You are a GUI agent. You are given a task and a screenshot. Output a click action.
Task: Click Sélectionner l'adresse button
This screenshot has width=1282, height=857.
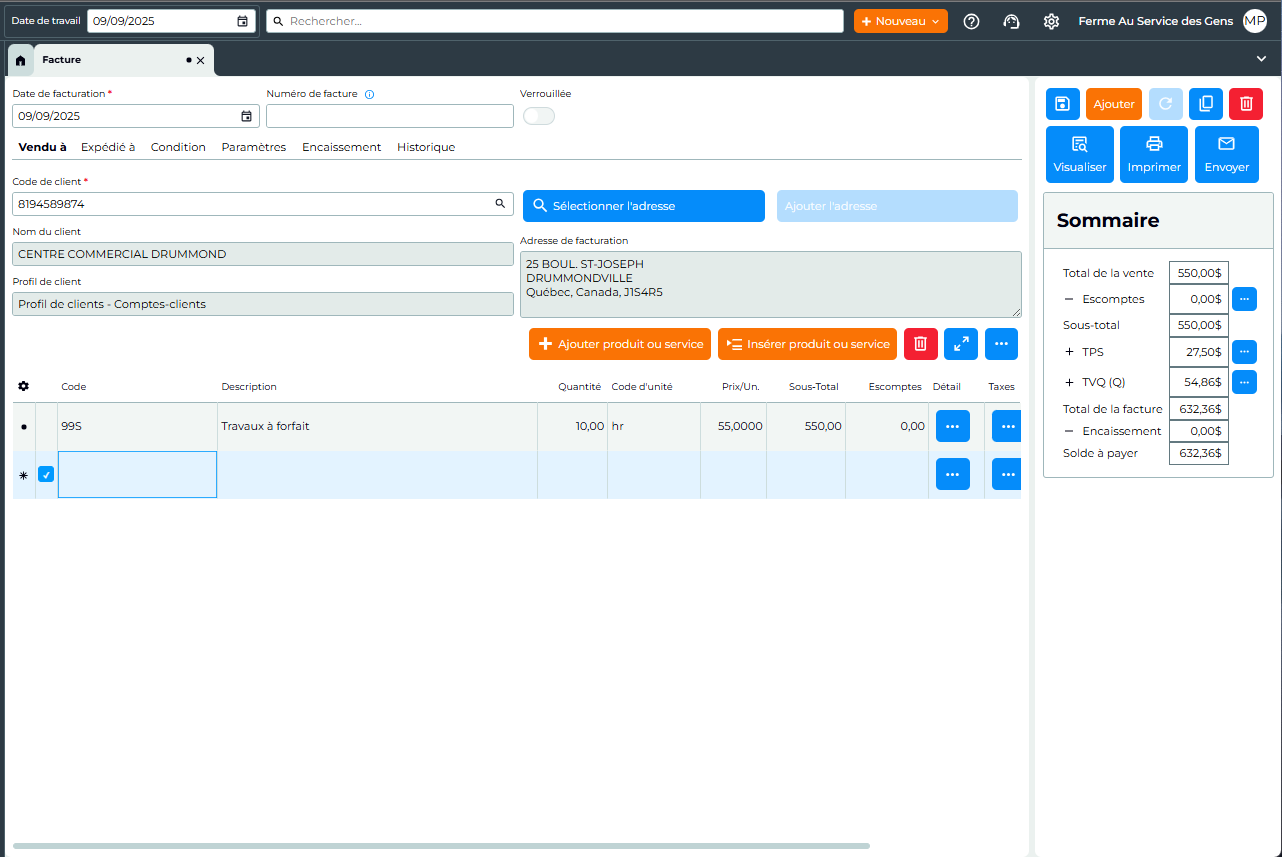coord(644,206)
